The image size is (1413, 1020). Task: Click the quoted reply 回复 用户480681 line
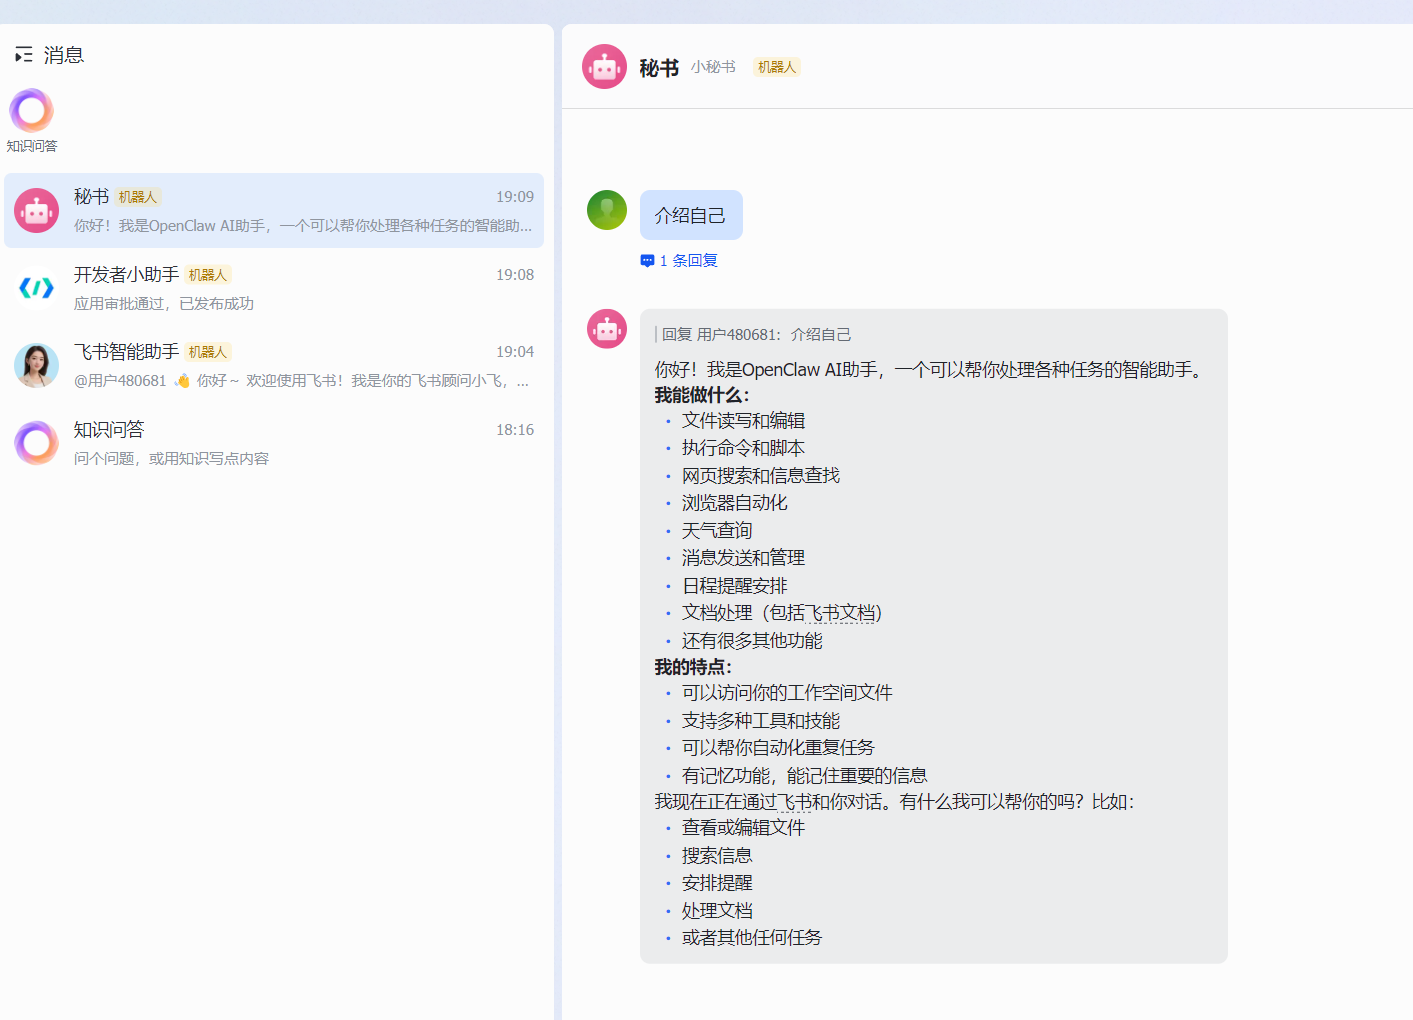click(x=756, y=335)
